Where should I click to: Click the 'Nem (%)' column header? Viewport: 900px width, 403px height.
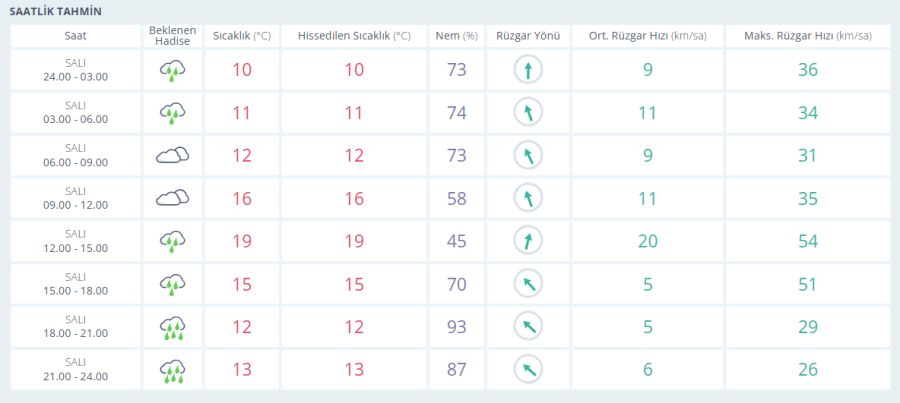456,36
